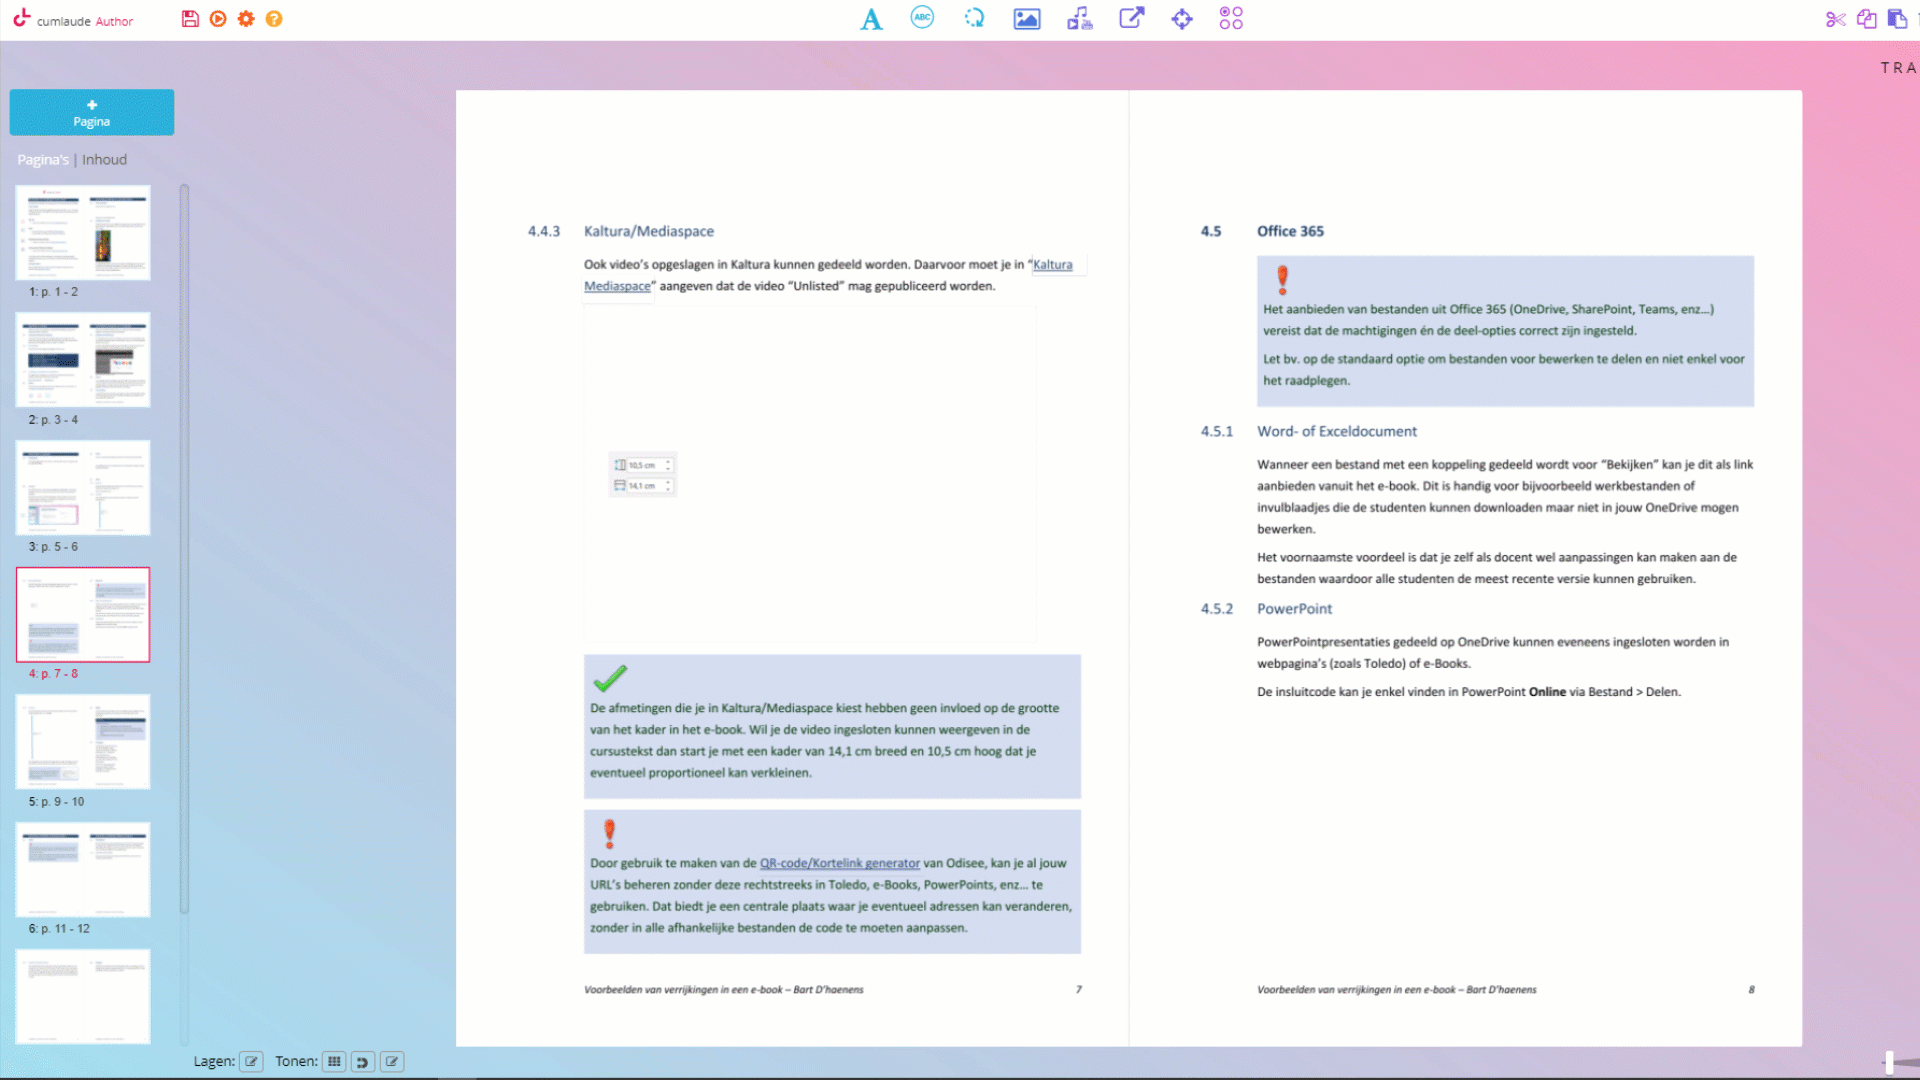Save the project with the floppy disk icon
The width and height of the screenshot is (1920, 1080).
(190, 19)
